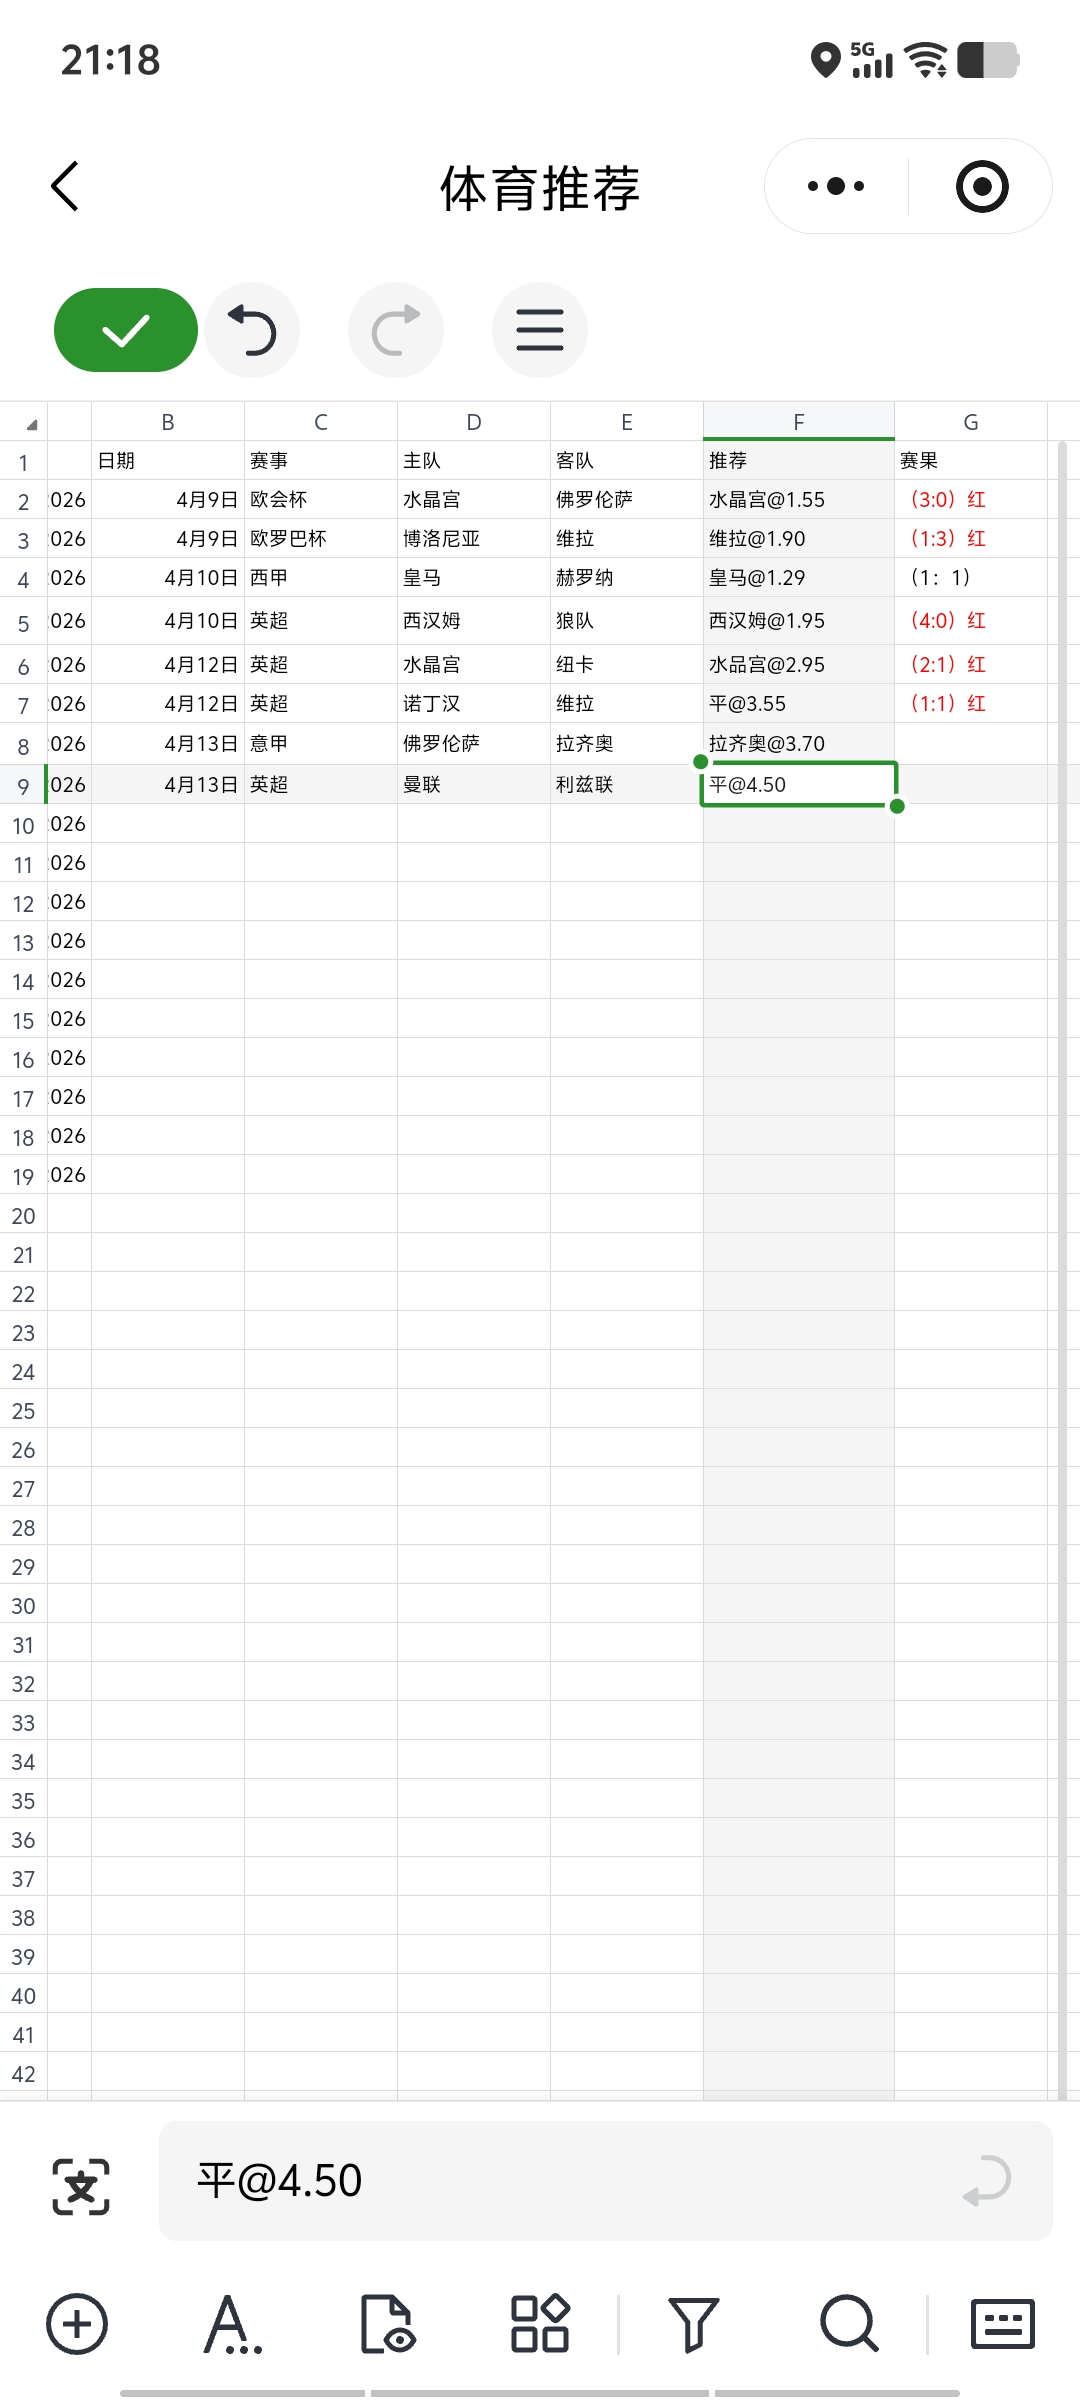
Task: Confirm the edit with the green checkmark
Action: point(126,330)
